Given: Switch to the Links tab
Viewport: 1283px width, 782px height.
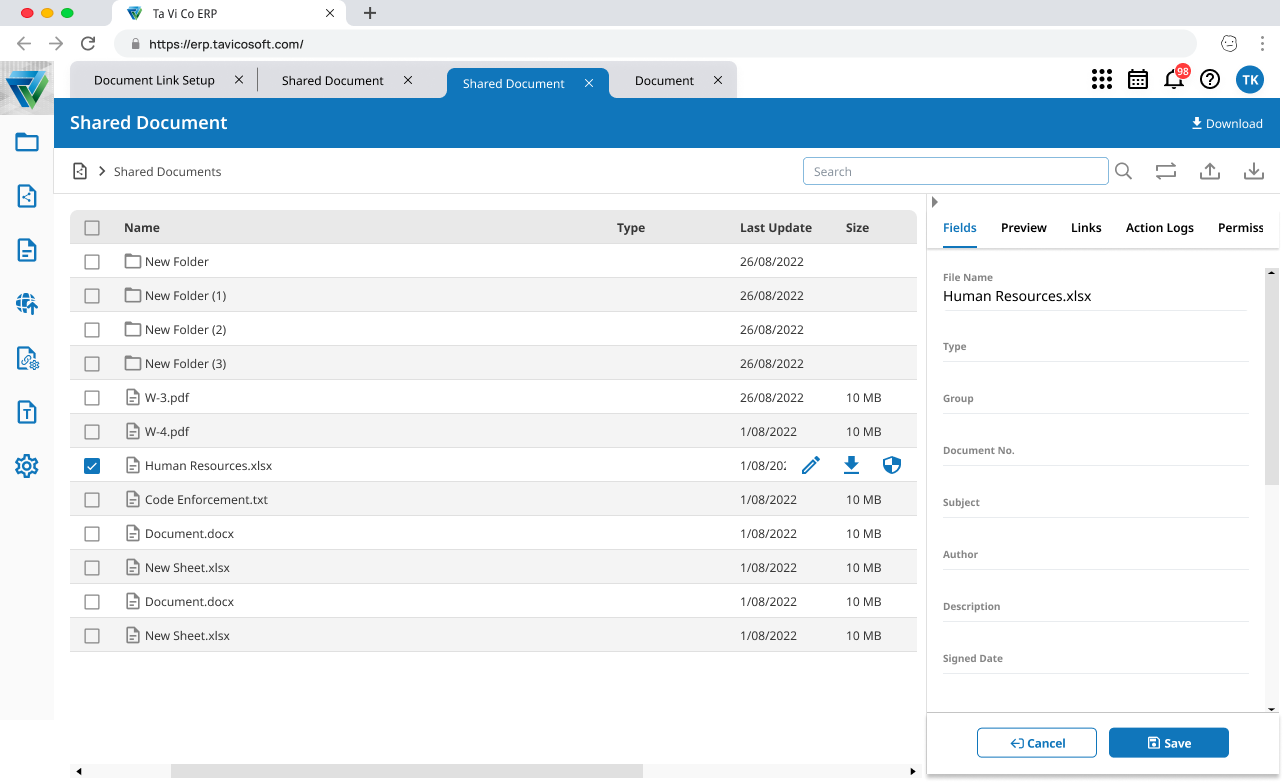Looking at the screenshot, I should pos(1086,228).
